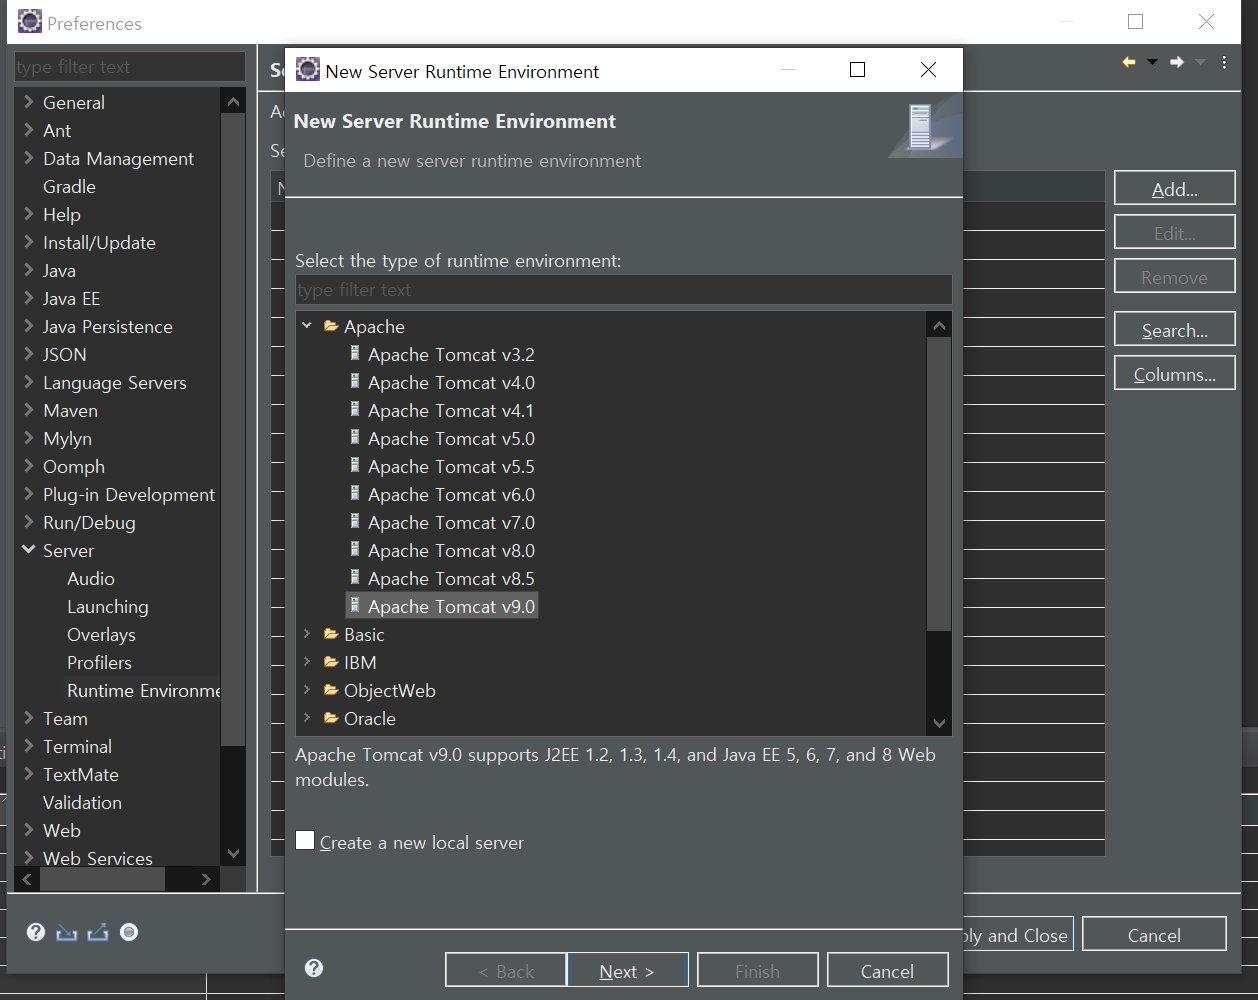Screen dimensions: 1258x1000
Task: Click the back arrow in Preferences toolbar
Action: coord(1129,62)
